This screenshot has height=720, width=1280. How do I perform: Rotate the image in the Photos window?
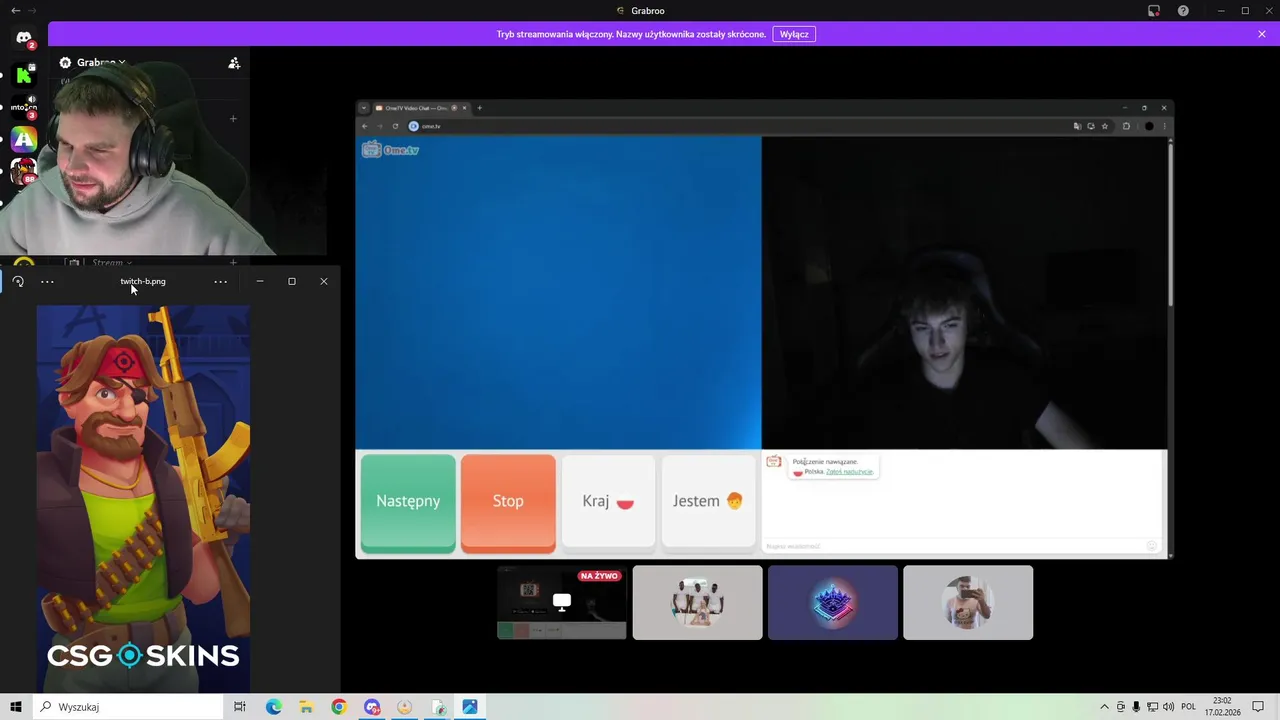18,282
